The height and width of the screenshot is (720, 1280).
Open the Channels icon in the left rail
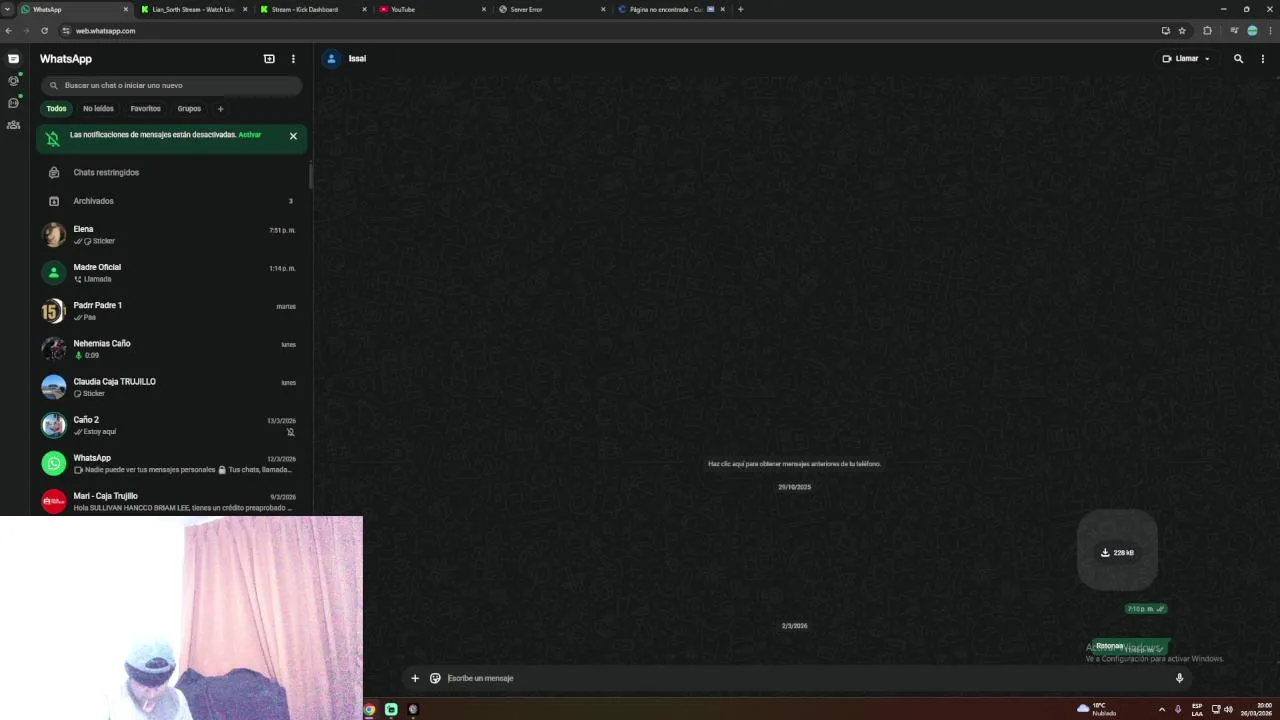[x=13, y=103]
